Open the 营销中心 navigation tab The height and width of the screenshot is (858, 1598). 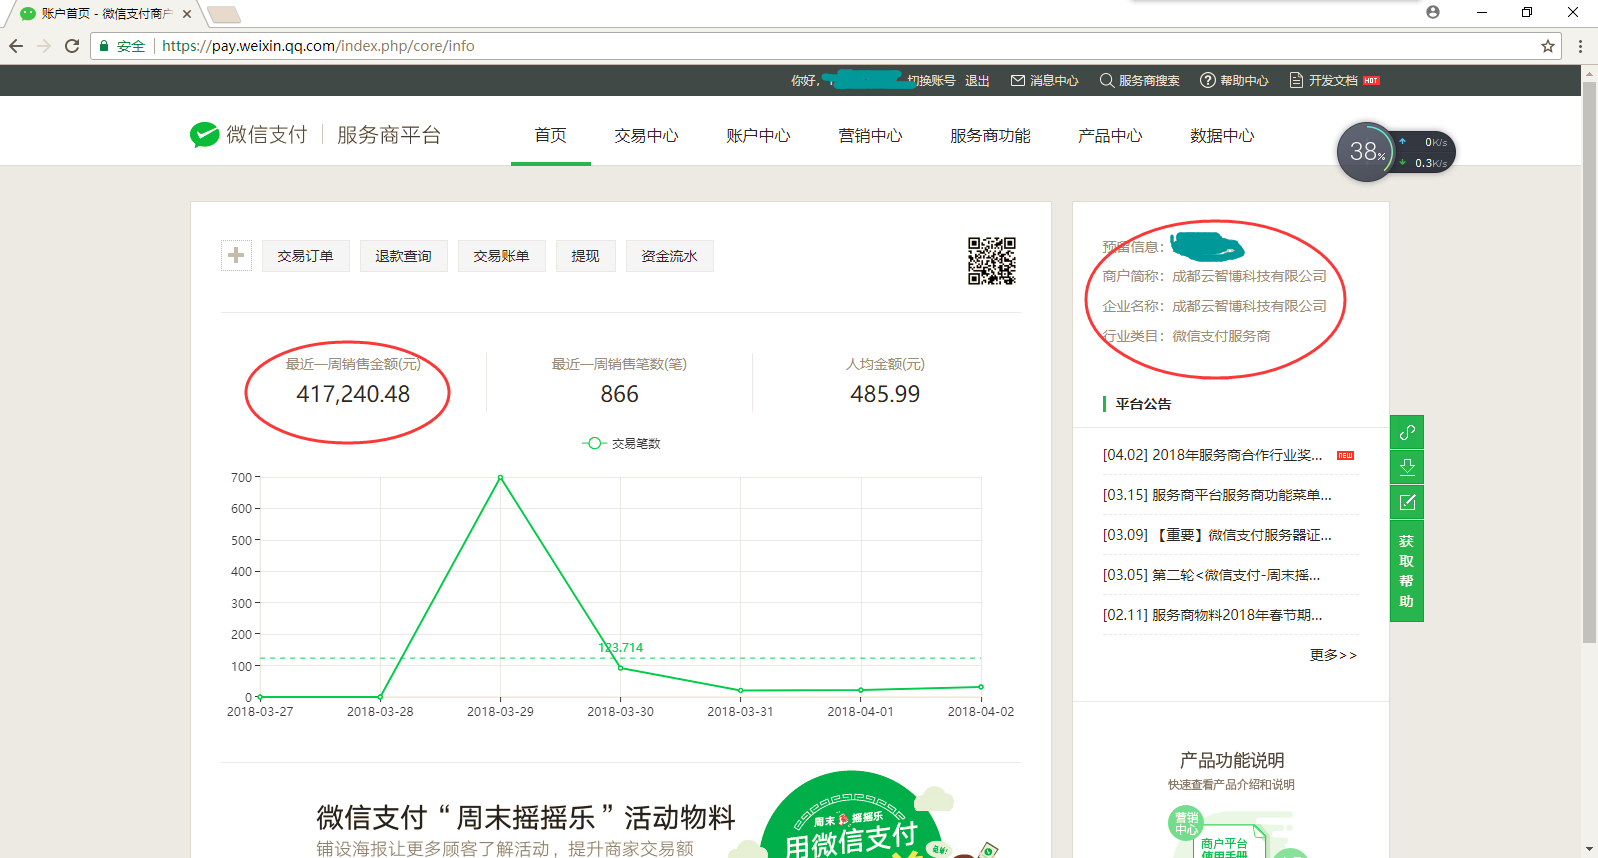coord(870,135)
